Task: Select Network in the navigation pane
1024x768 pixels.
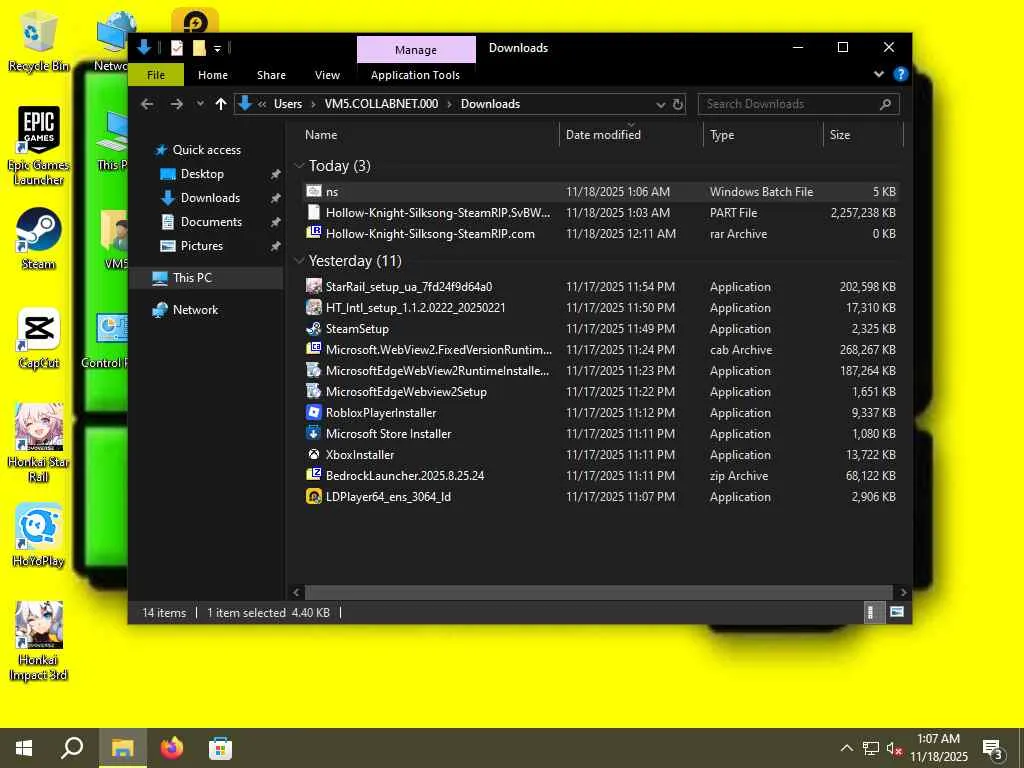Action: pyautogui.click(x=195, y=310)
